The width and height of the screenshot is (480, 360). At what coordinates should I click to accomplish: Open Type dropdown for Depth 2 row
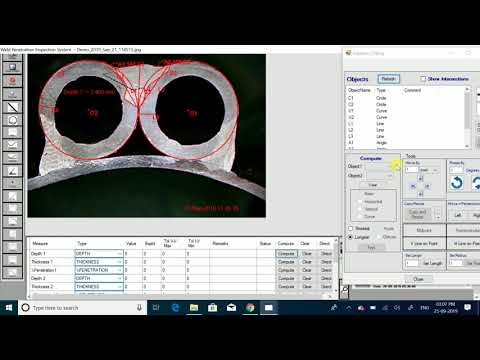click(120, 278)
